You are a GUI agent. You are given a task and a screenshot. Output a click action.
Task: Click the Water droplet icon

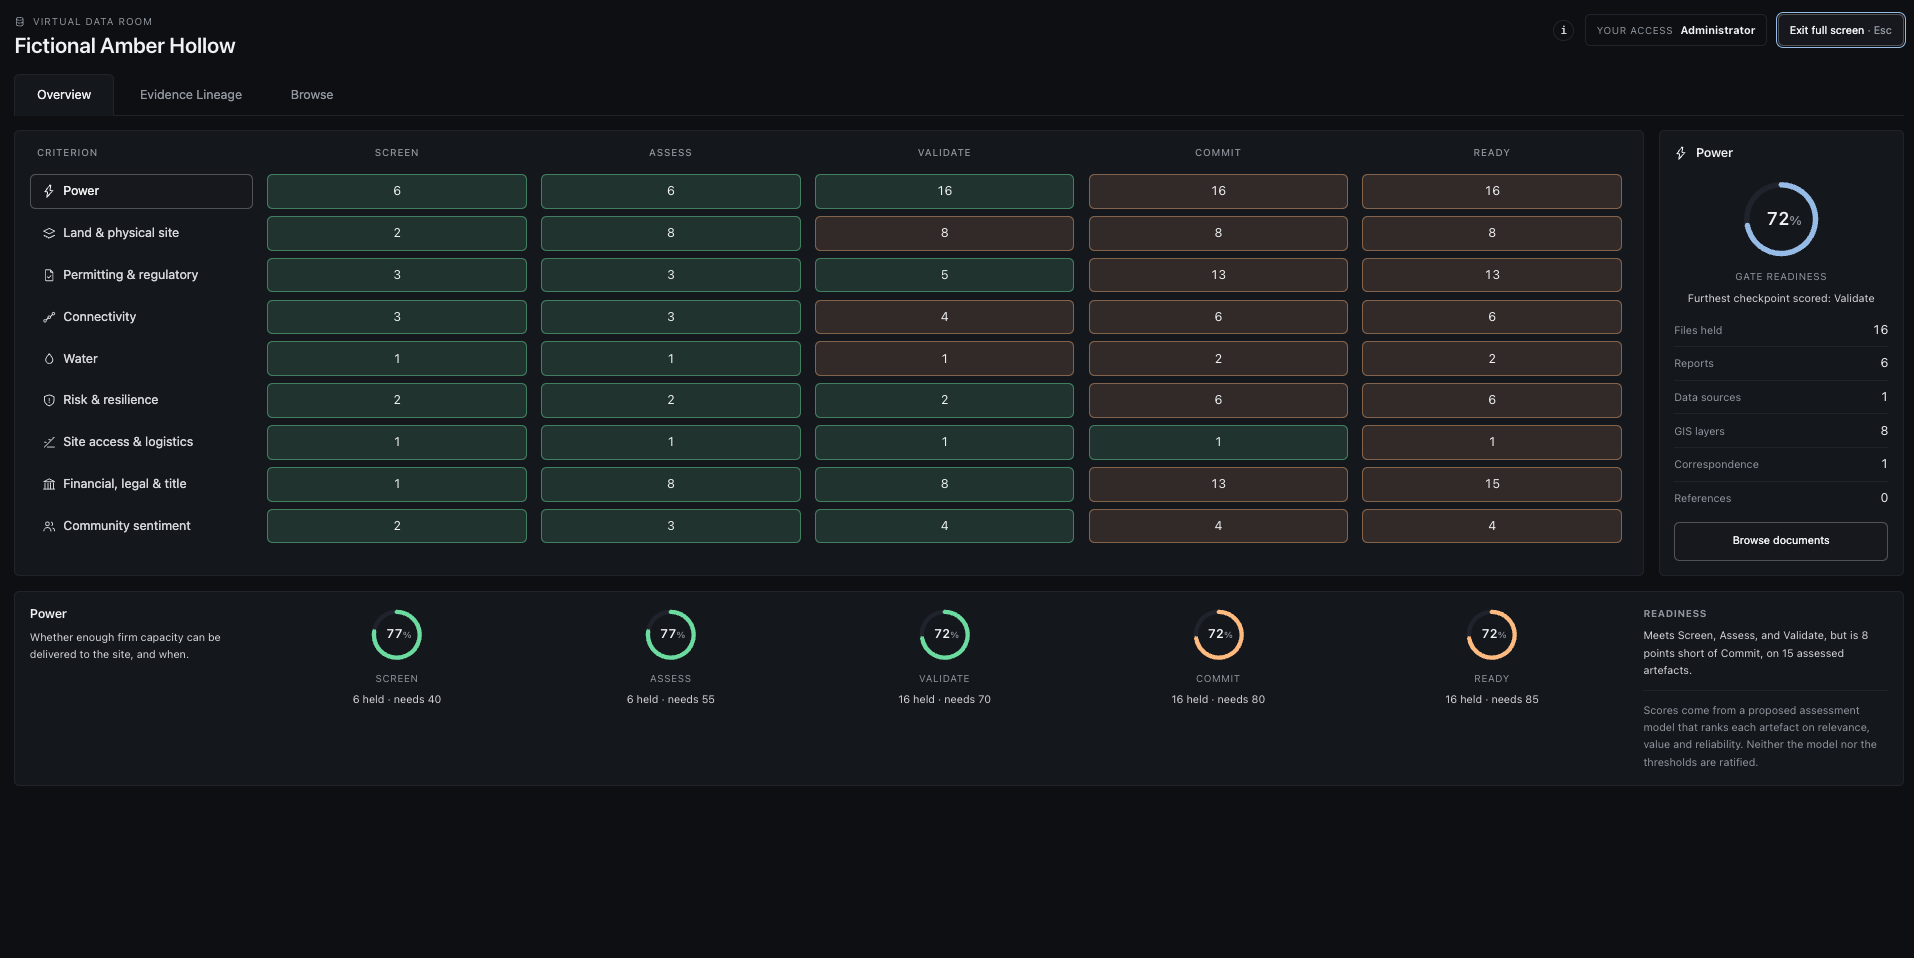(x=49, y=359)
